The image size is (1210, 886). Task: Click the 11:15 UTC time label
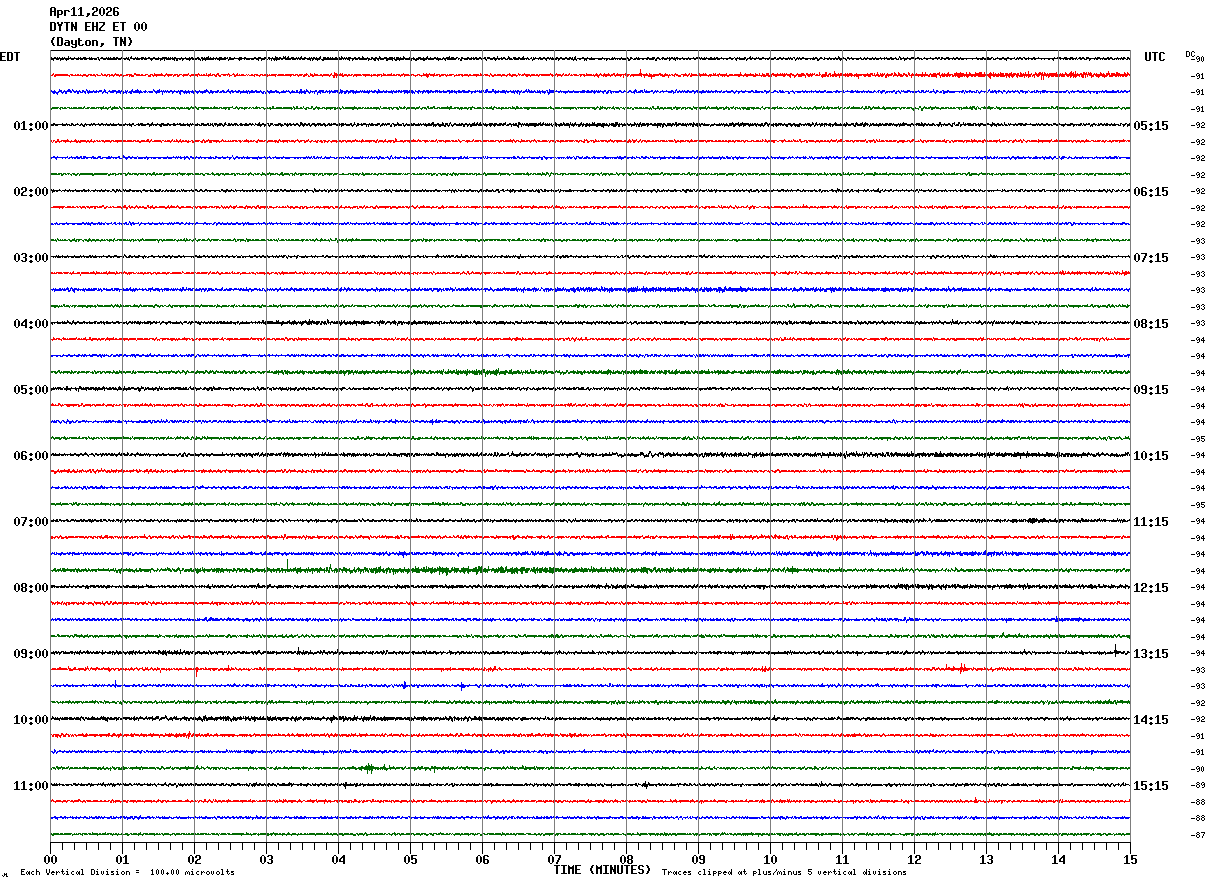tap(1151, 522)
